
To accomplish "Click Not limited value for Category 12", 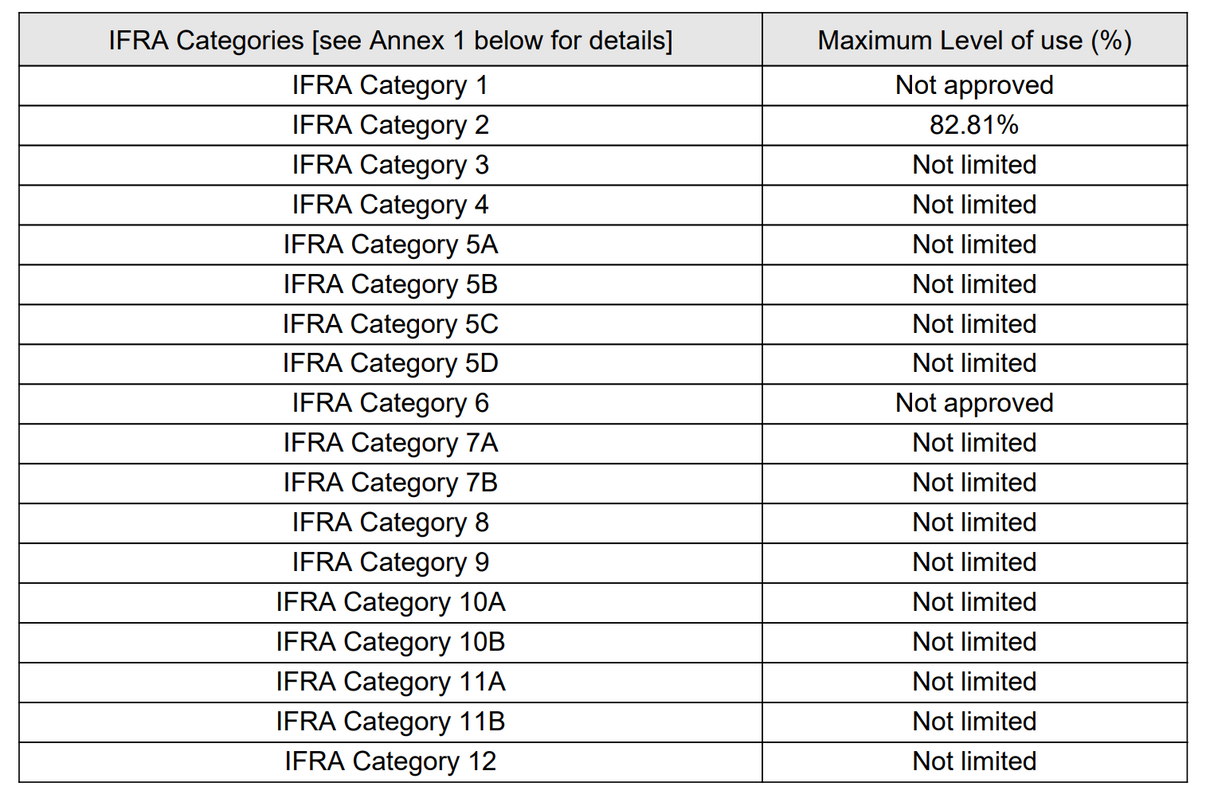I will click(974, 761).
